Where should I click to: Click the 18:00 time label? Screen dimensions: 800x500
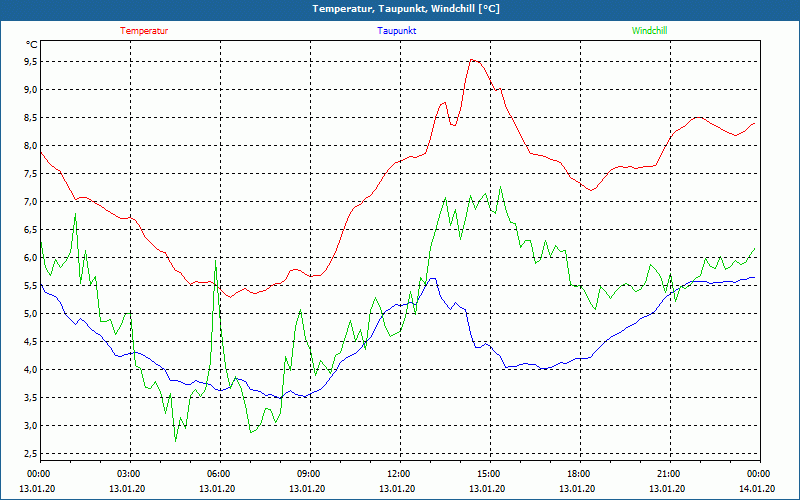(577, 474)
